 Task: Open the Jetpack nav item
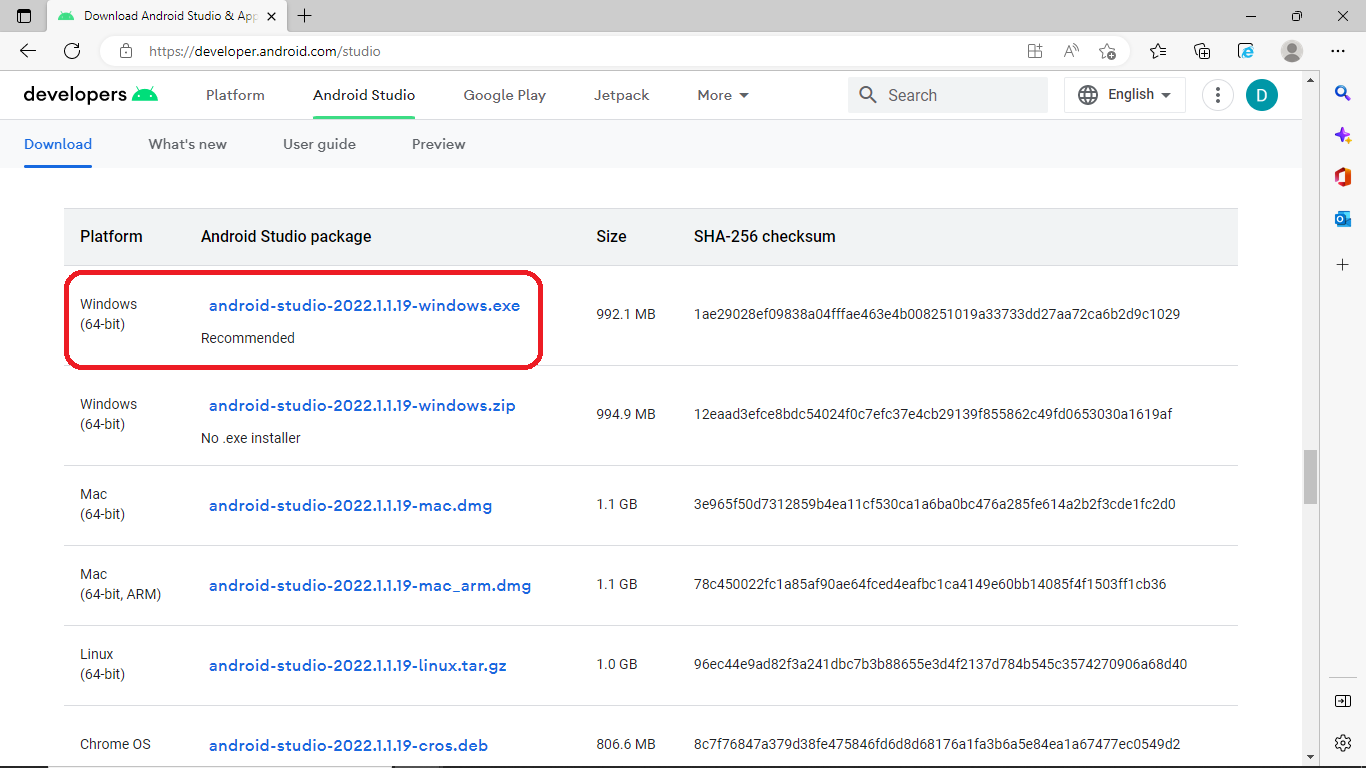tap(621, 95)
